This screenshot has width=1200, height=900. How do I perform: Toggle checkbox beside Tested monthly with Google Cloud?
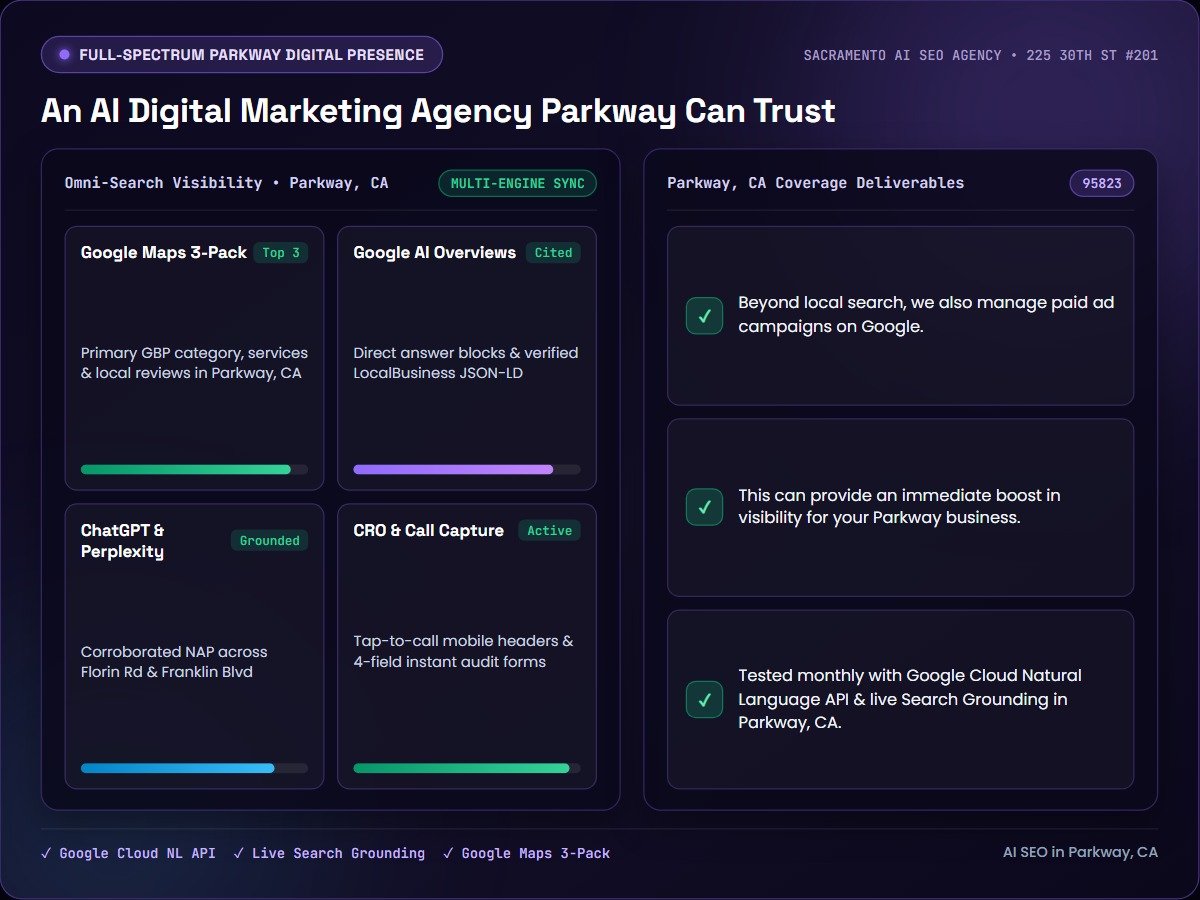(704, 699)
